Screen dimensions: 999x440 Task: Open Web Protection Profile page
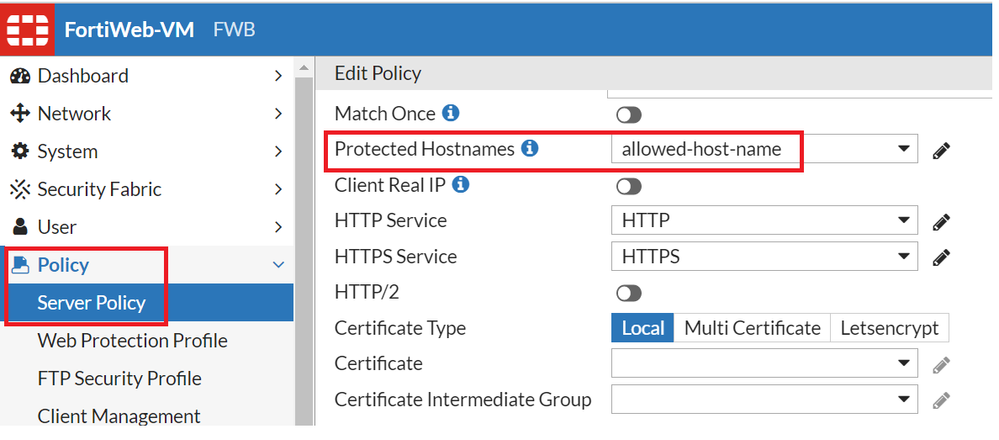tap(132, 341)
